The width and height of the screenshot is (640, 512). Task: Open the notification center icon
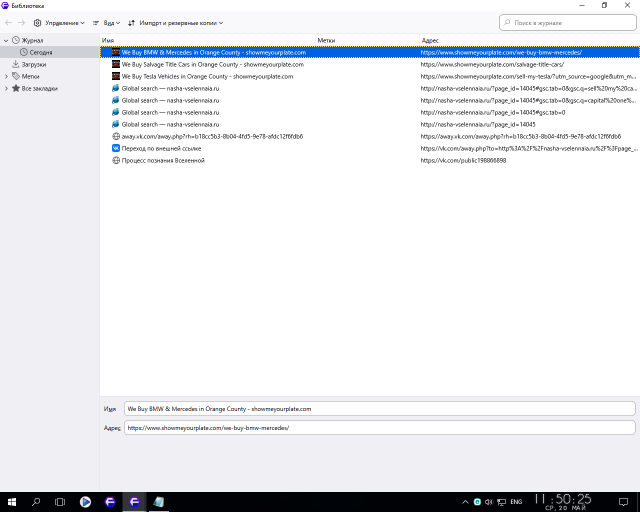(623, 502)
